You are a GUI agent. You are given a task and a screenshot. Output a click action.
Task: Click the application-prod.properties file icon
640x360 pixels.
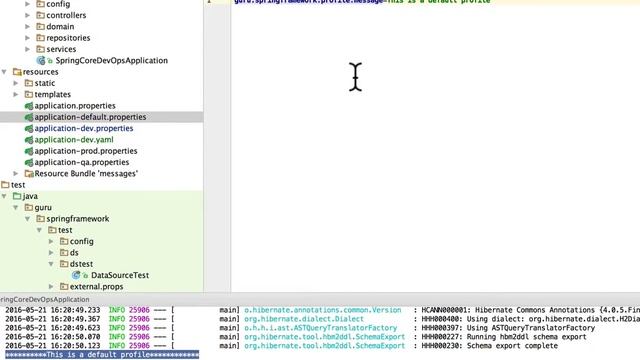[29, 151]
